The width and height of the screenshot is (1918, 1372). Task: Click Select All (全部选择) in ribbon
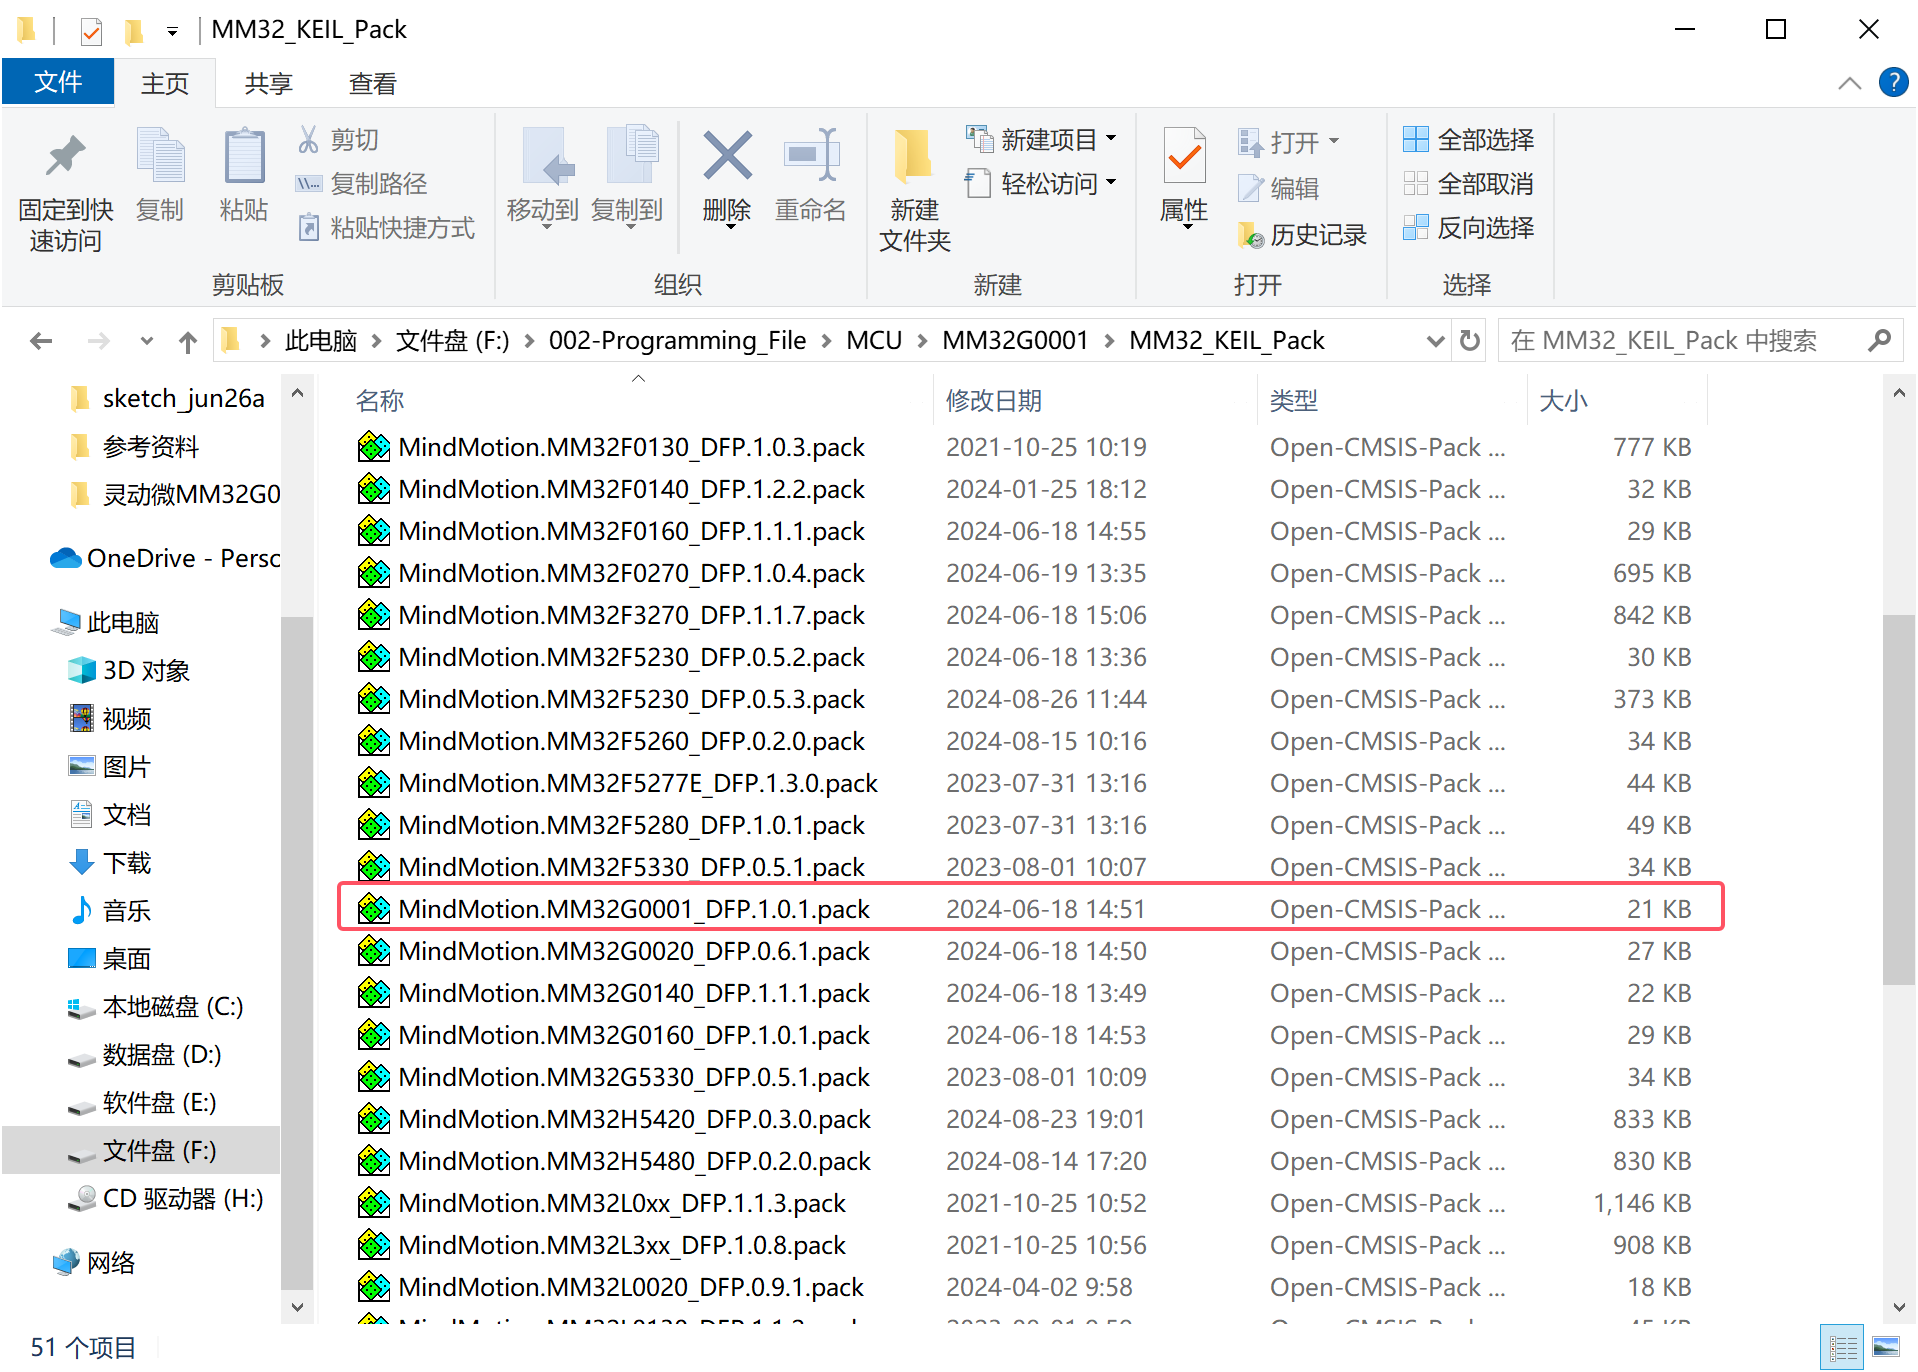point(1469,140)
